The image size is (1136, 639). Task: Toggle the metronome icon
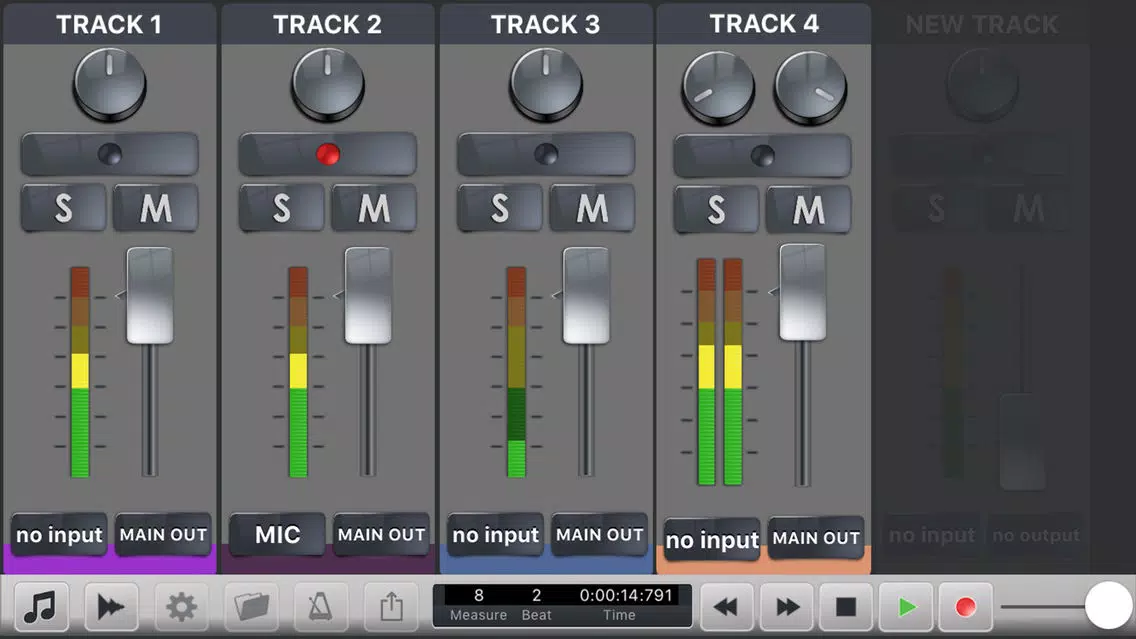click(321, 607)
